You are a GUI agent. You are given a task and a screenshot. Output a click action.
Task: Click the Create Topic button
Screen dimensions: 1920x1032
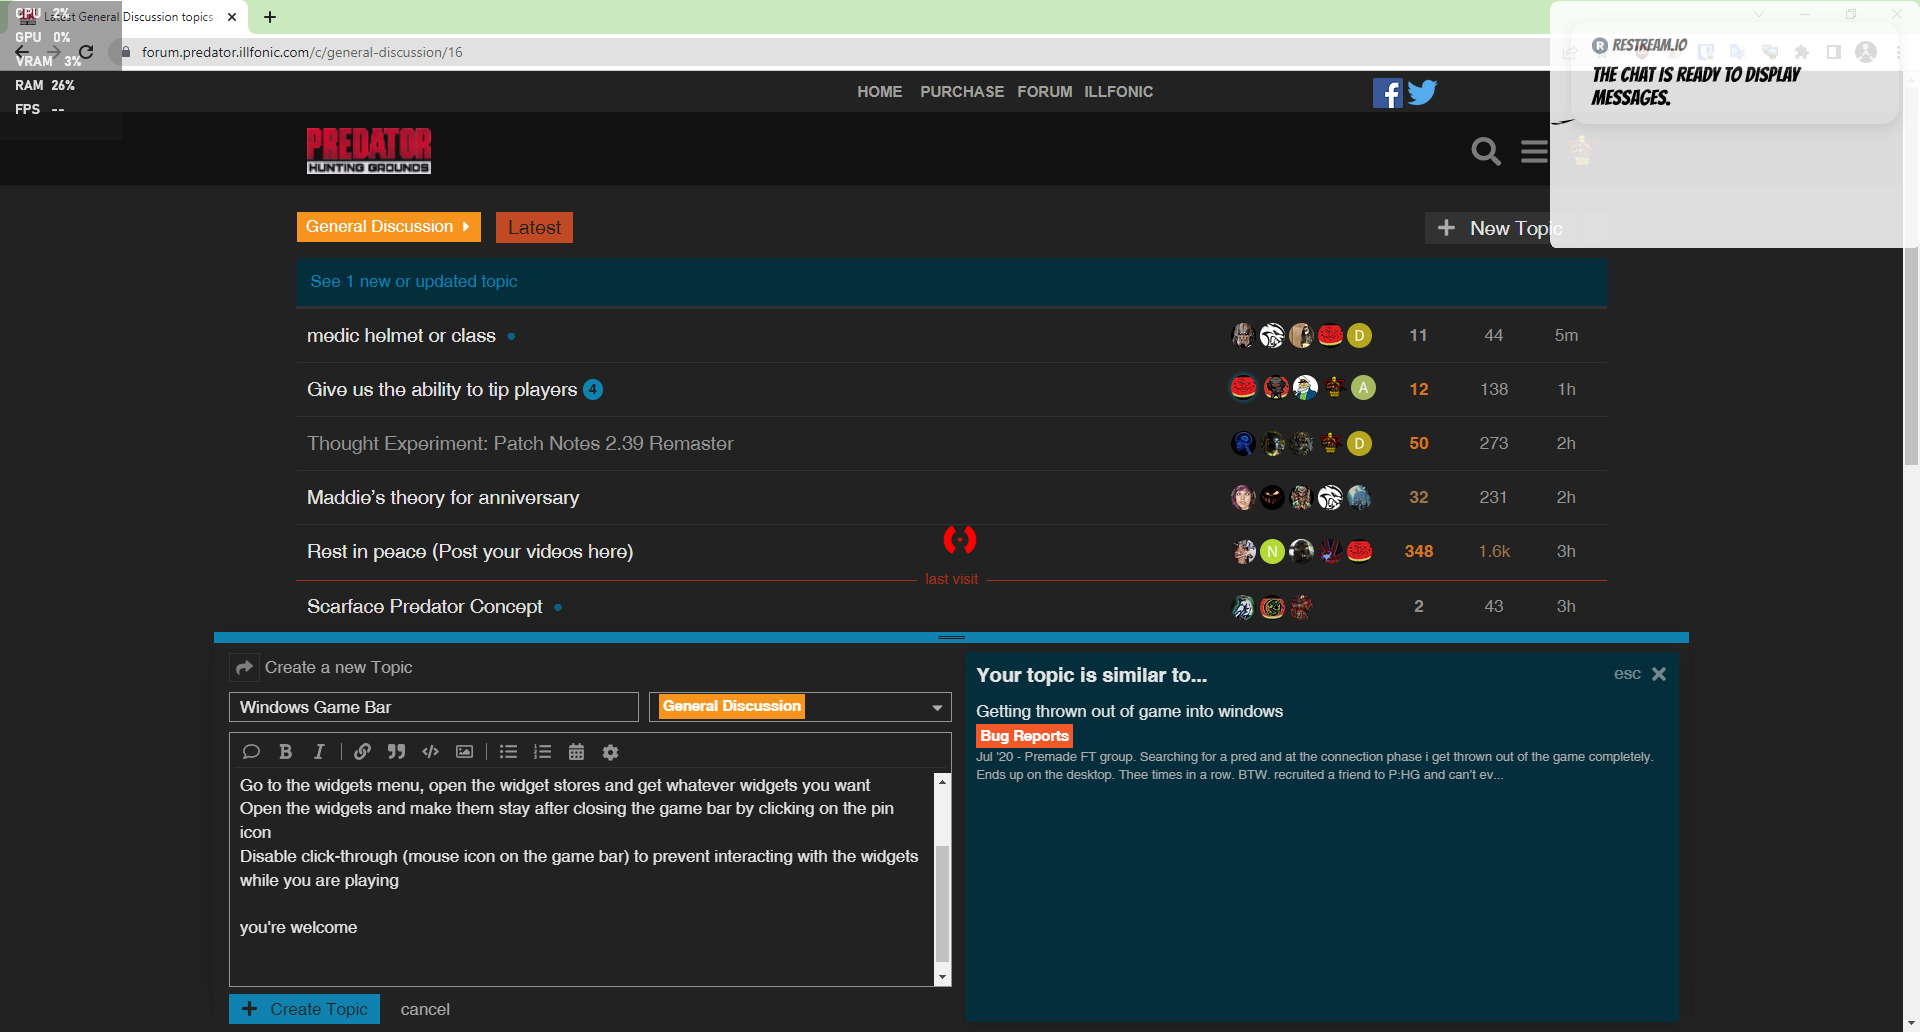point(304,1009)
